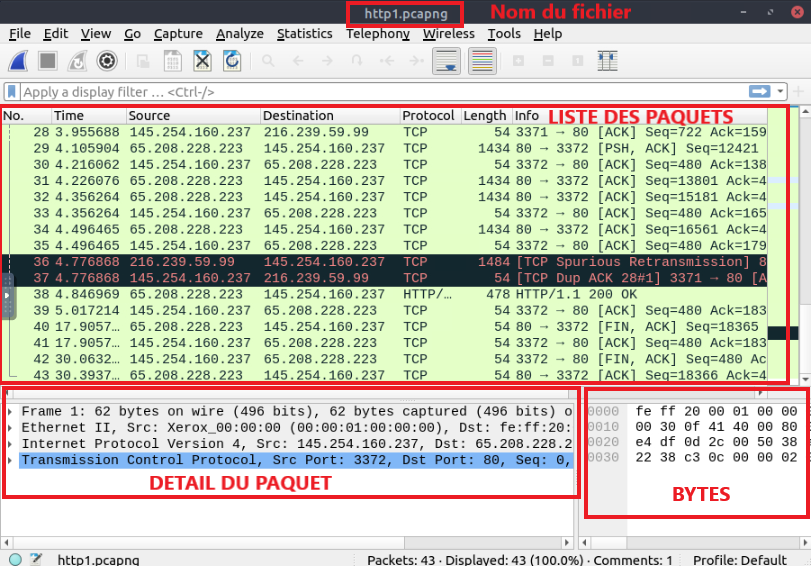Go back in packet history

[298, 61]
